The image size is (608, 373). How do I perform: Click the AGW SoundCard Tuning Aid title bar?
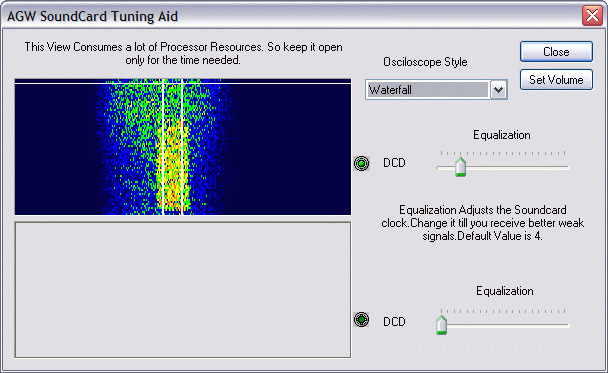(291, 16)
